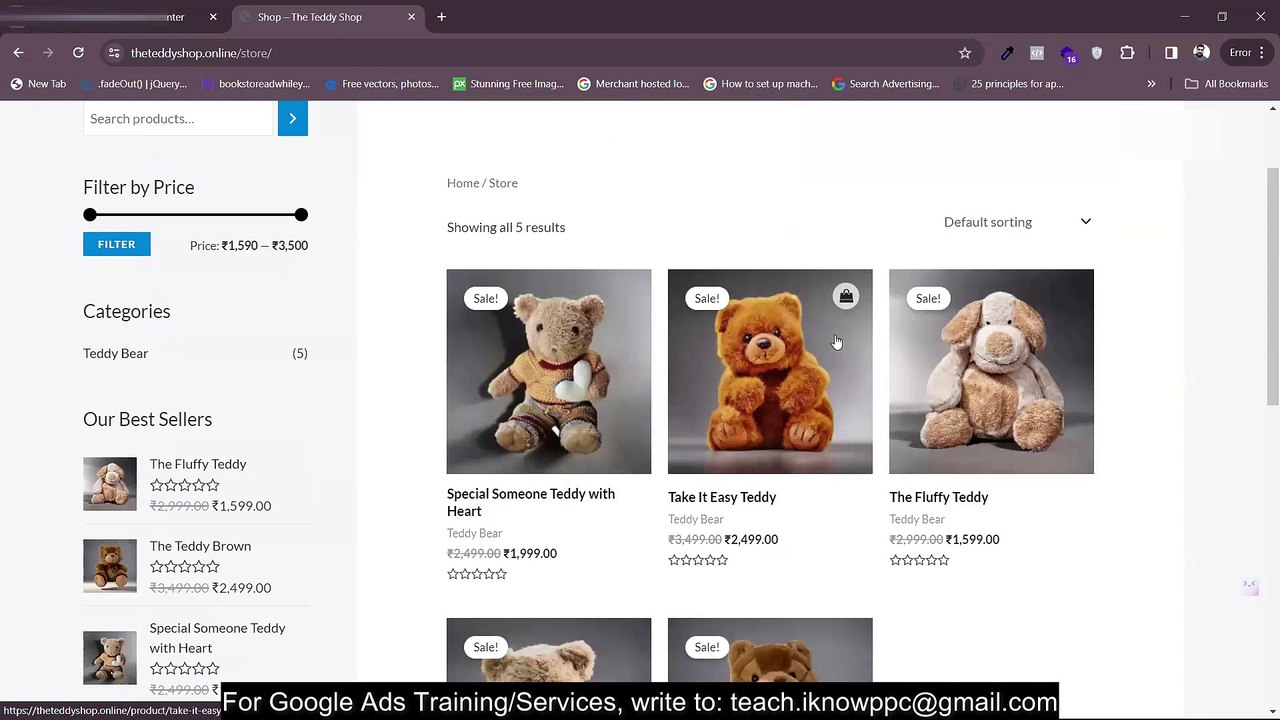Open Take It Easy Teddy title link
Viewport: 1280px width, 720px height.
pos(722,497)
